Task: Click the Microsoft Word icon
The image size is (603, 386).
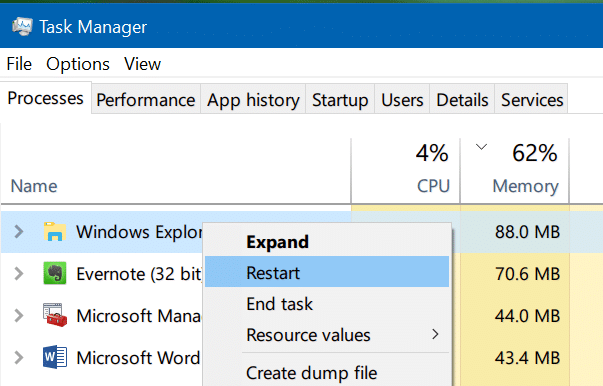Action: pos(55,357)
